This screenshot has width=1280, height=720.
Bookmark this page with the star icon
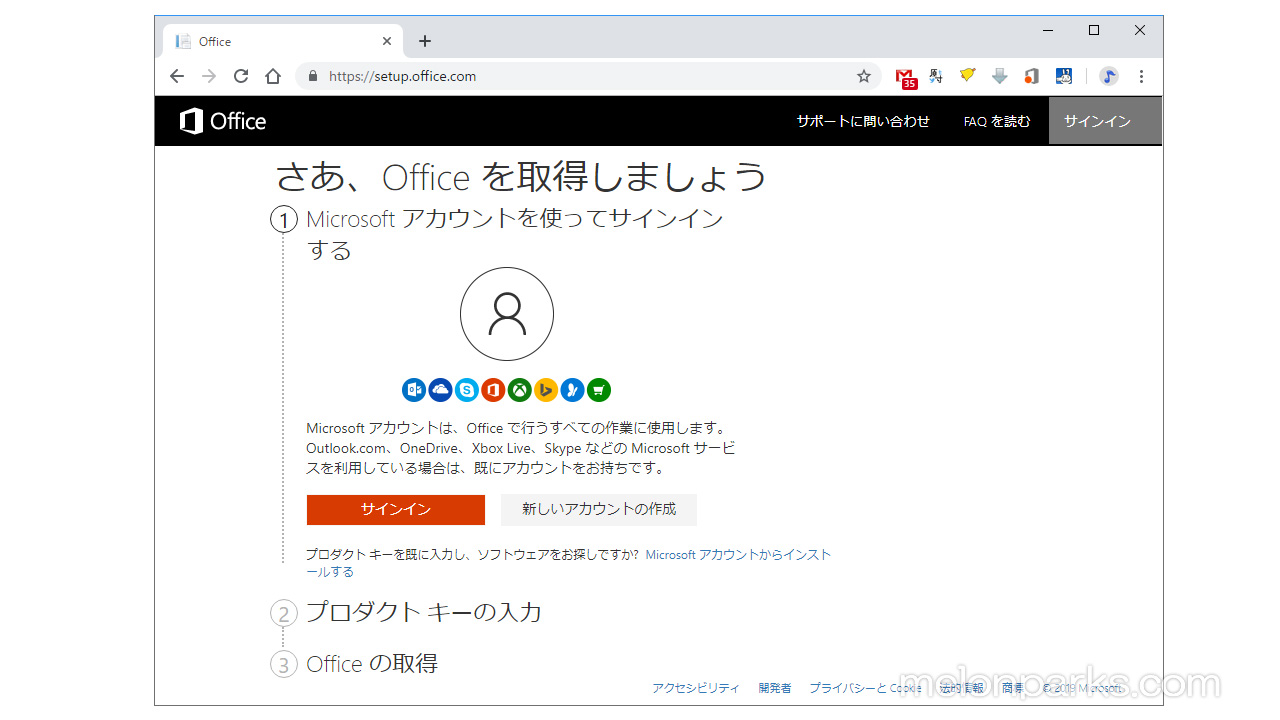pyautogui.click(x=864, y=76)
